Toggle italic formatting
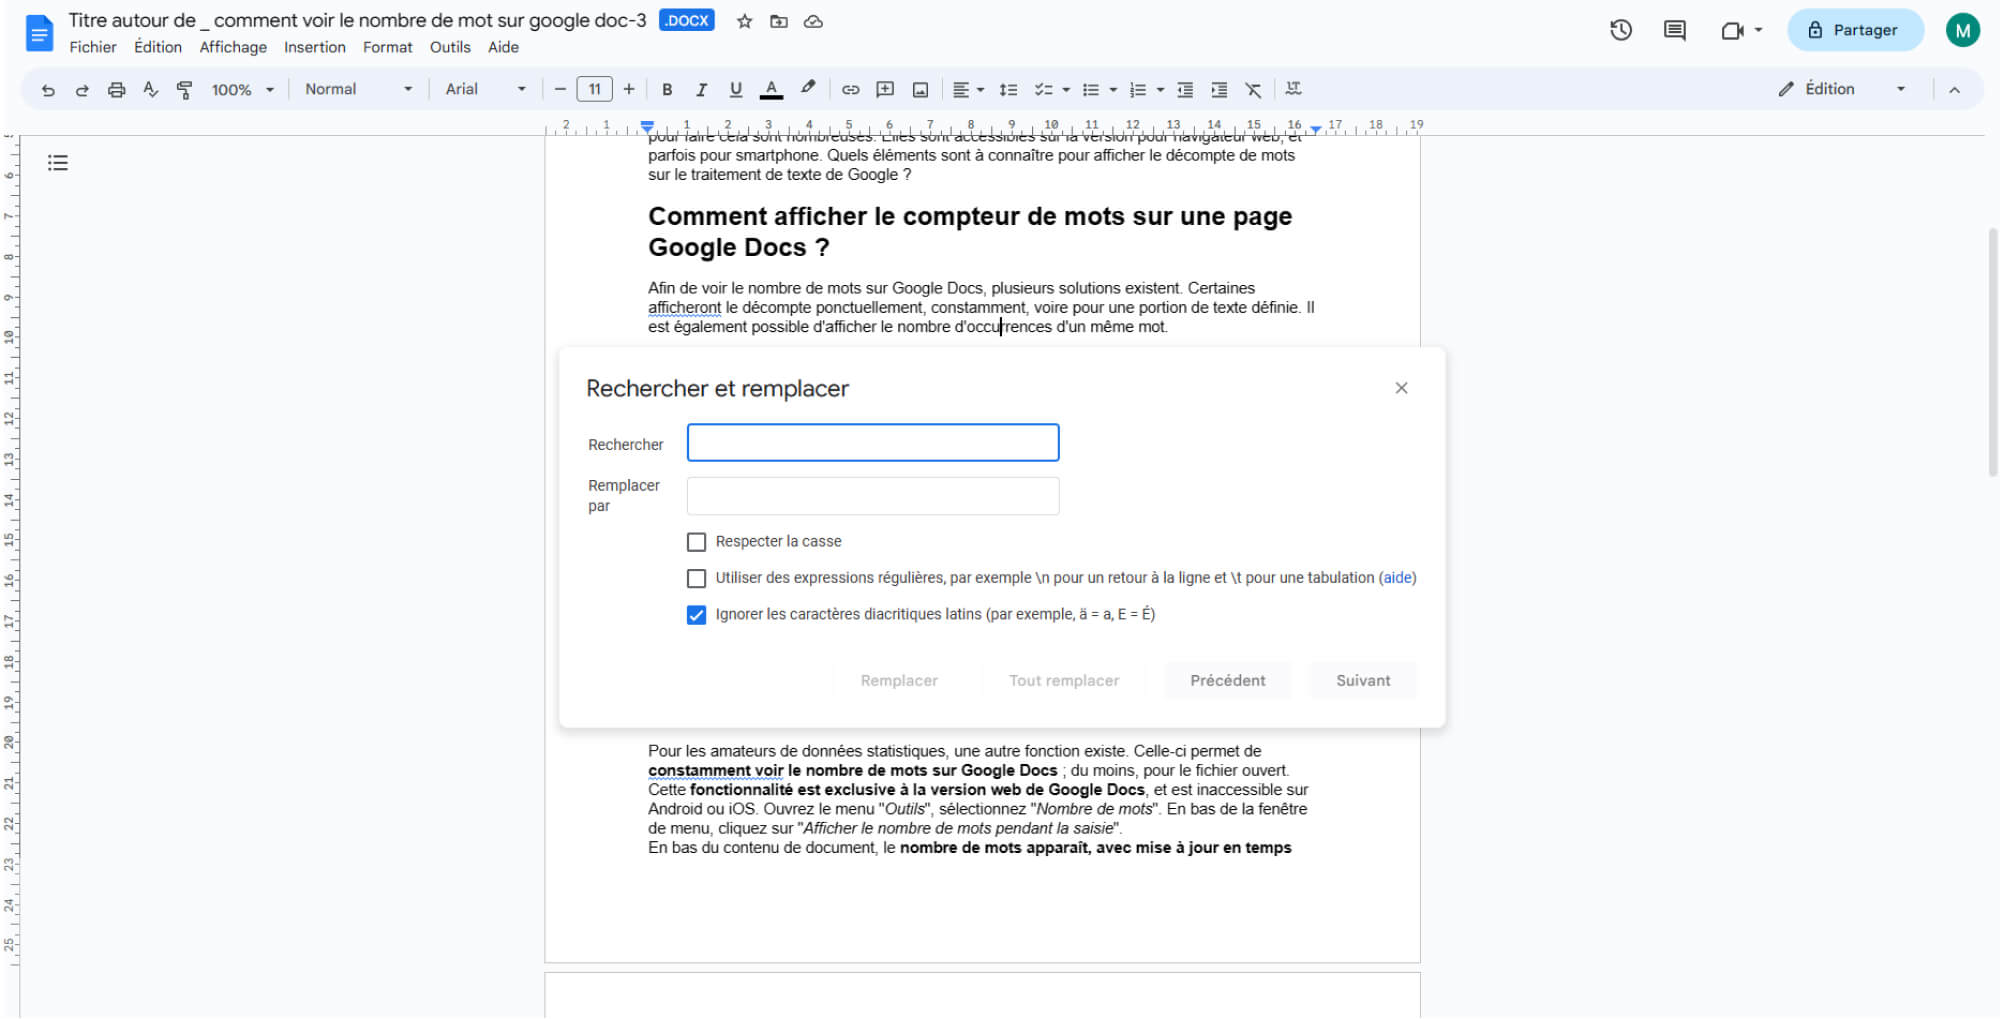This screenshot has height=1019, width=2000. click(x=701, y=90)
